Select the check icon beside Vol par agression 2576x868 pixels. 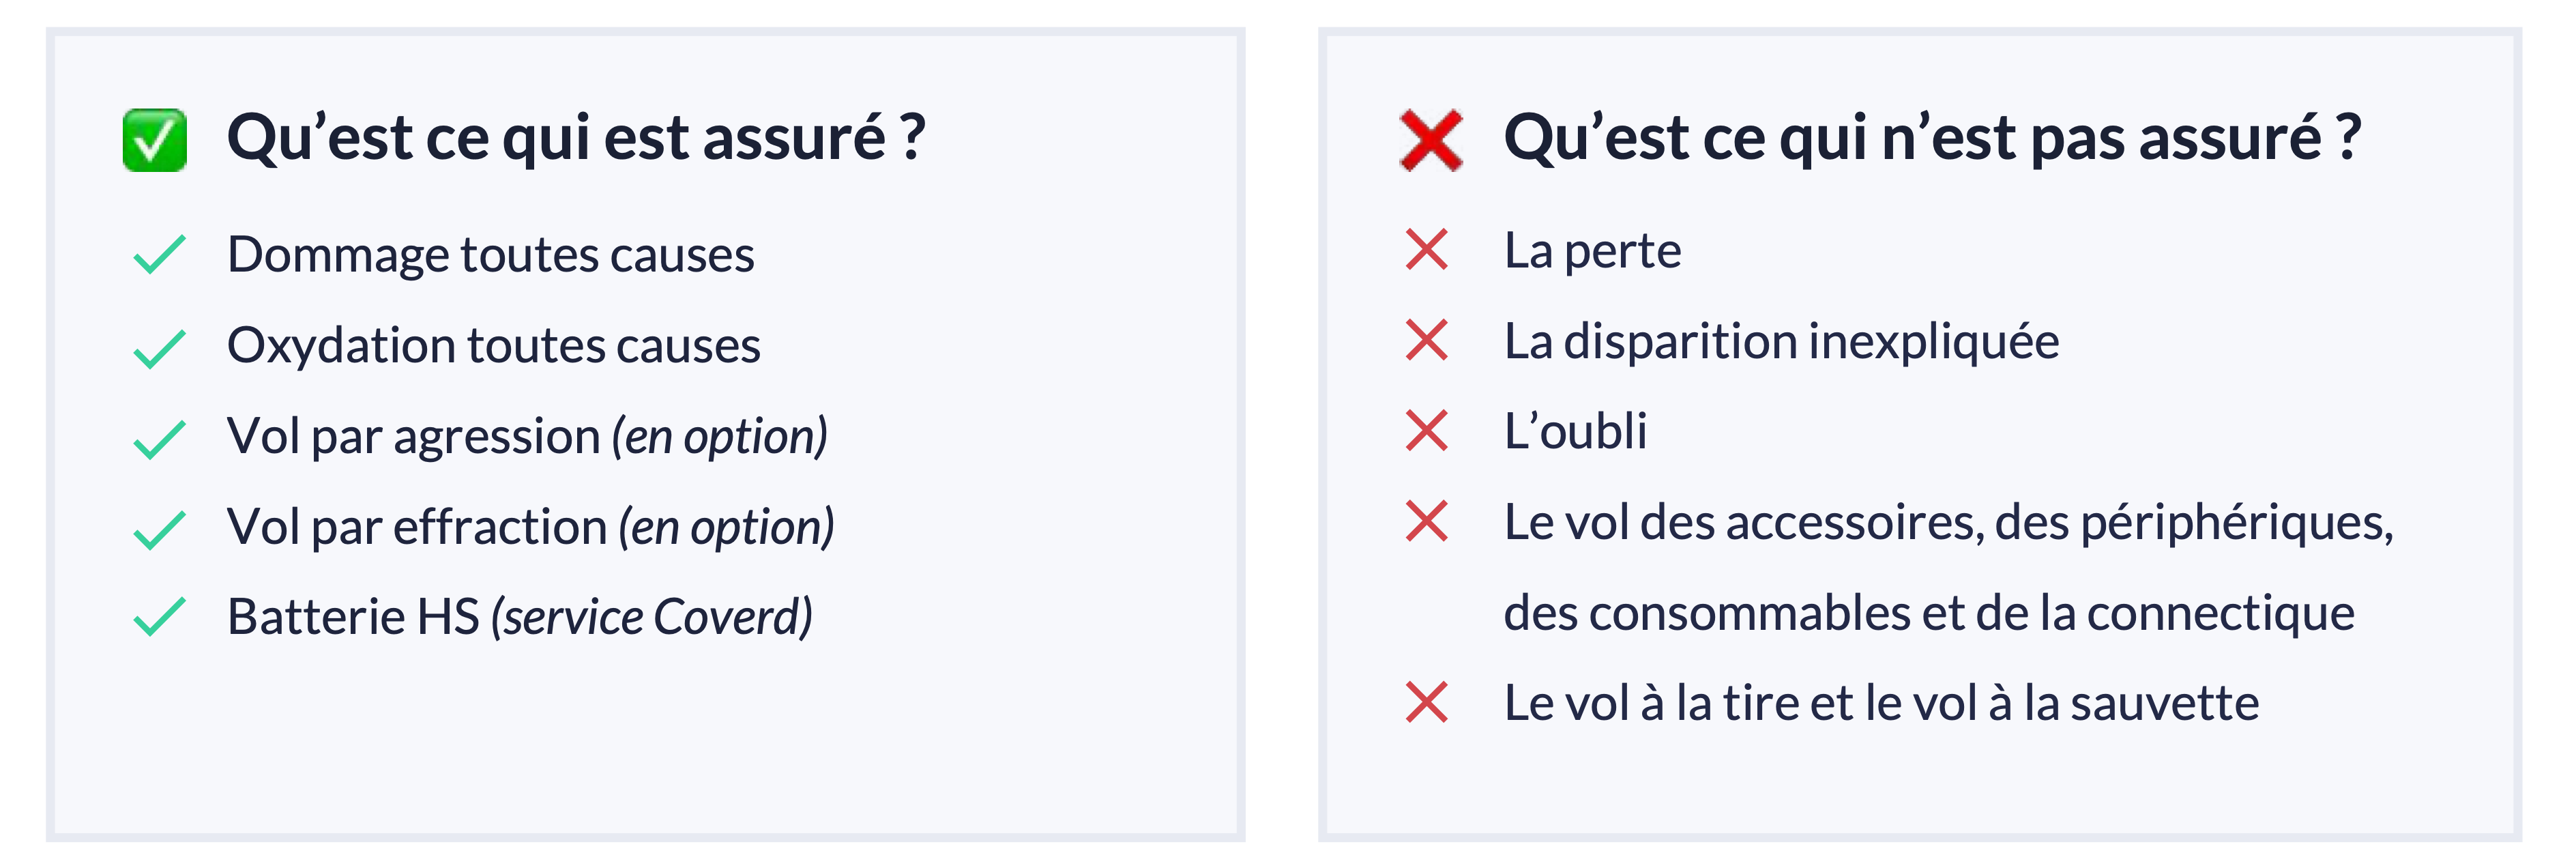coord(160,439)
